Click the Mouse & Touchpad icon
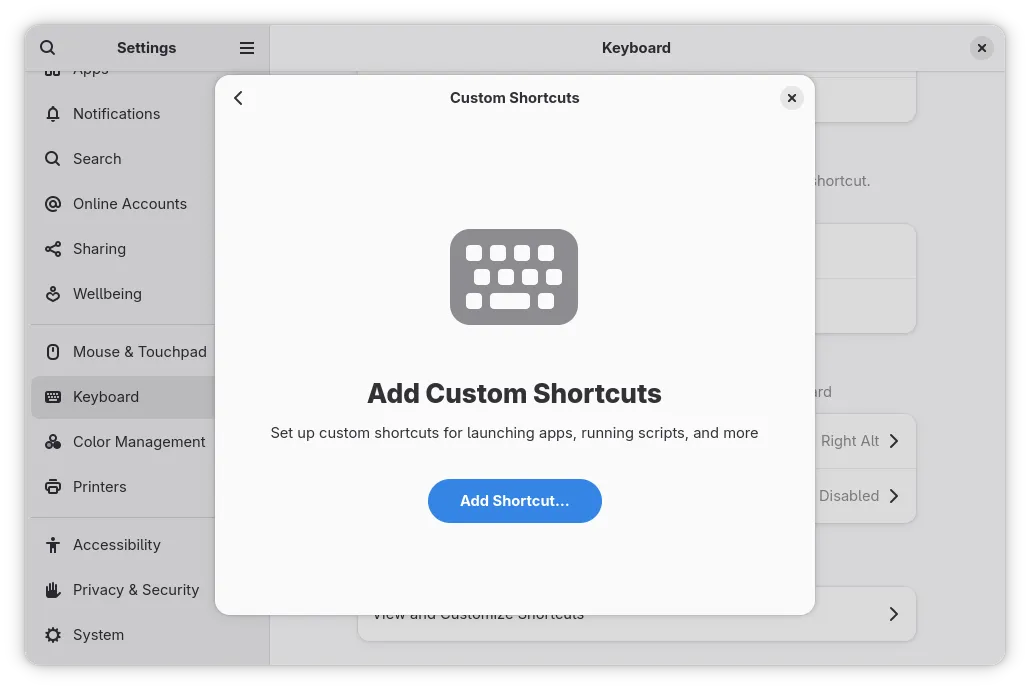The image size is (1030, 690). [53, 352]
